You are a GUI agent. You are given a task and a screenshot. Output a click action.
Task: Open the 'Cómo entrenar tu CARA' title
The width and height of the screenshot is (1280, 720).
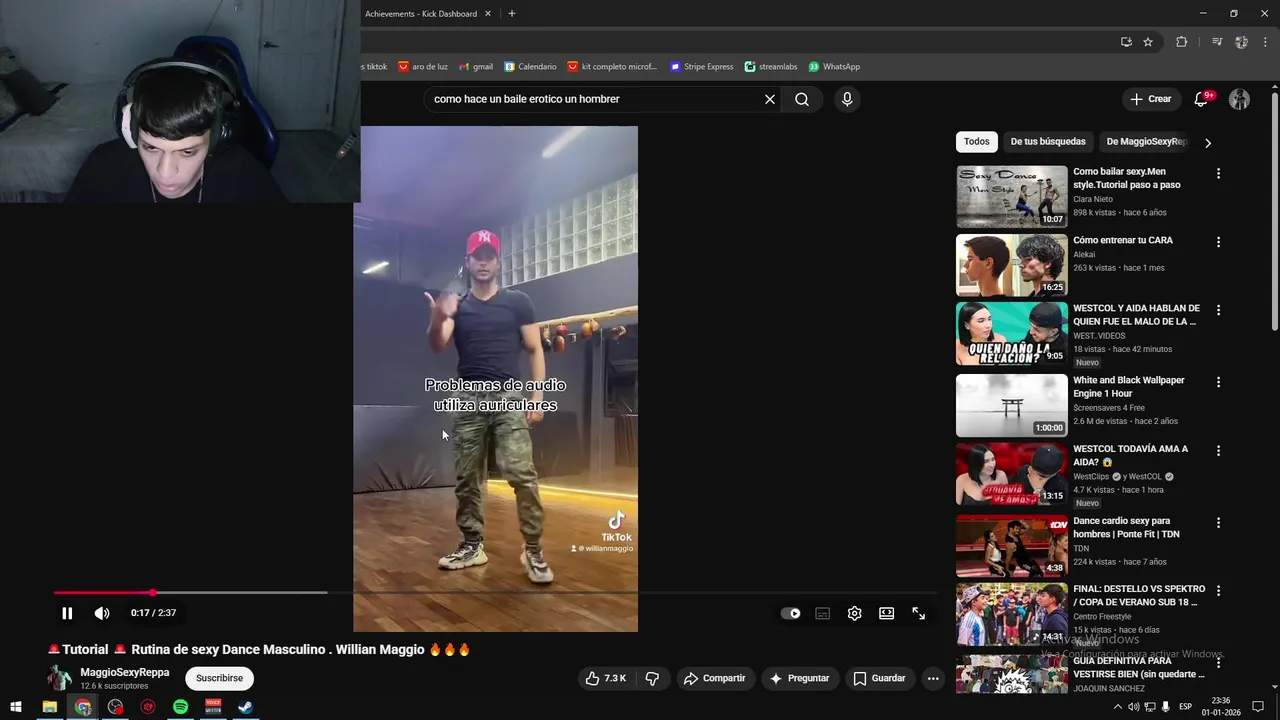click(1123, 240)
